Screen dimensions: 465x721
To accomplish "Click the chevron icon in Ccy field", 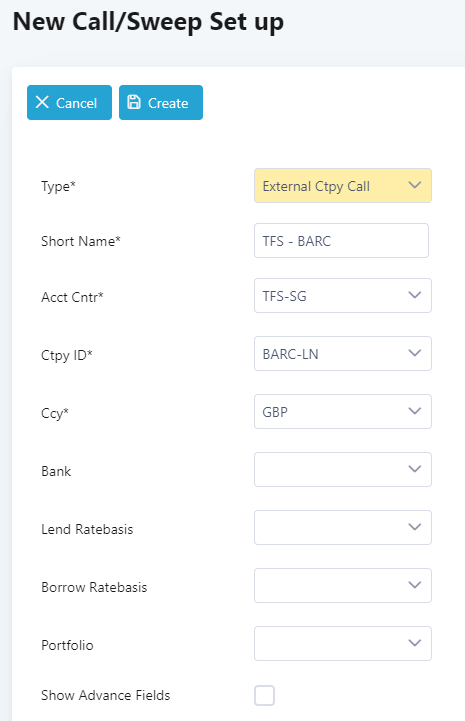I will (414, 411).
